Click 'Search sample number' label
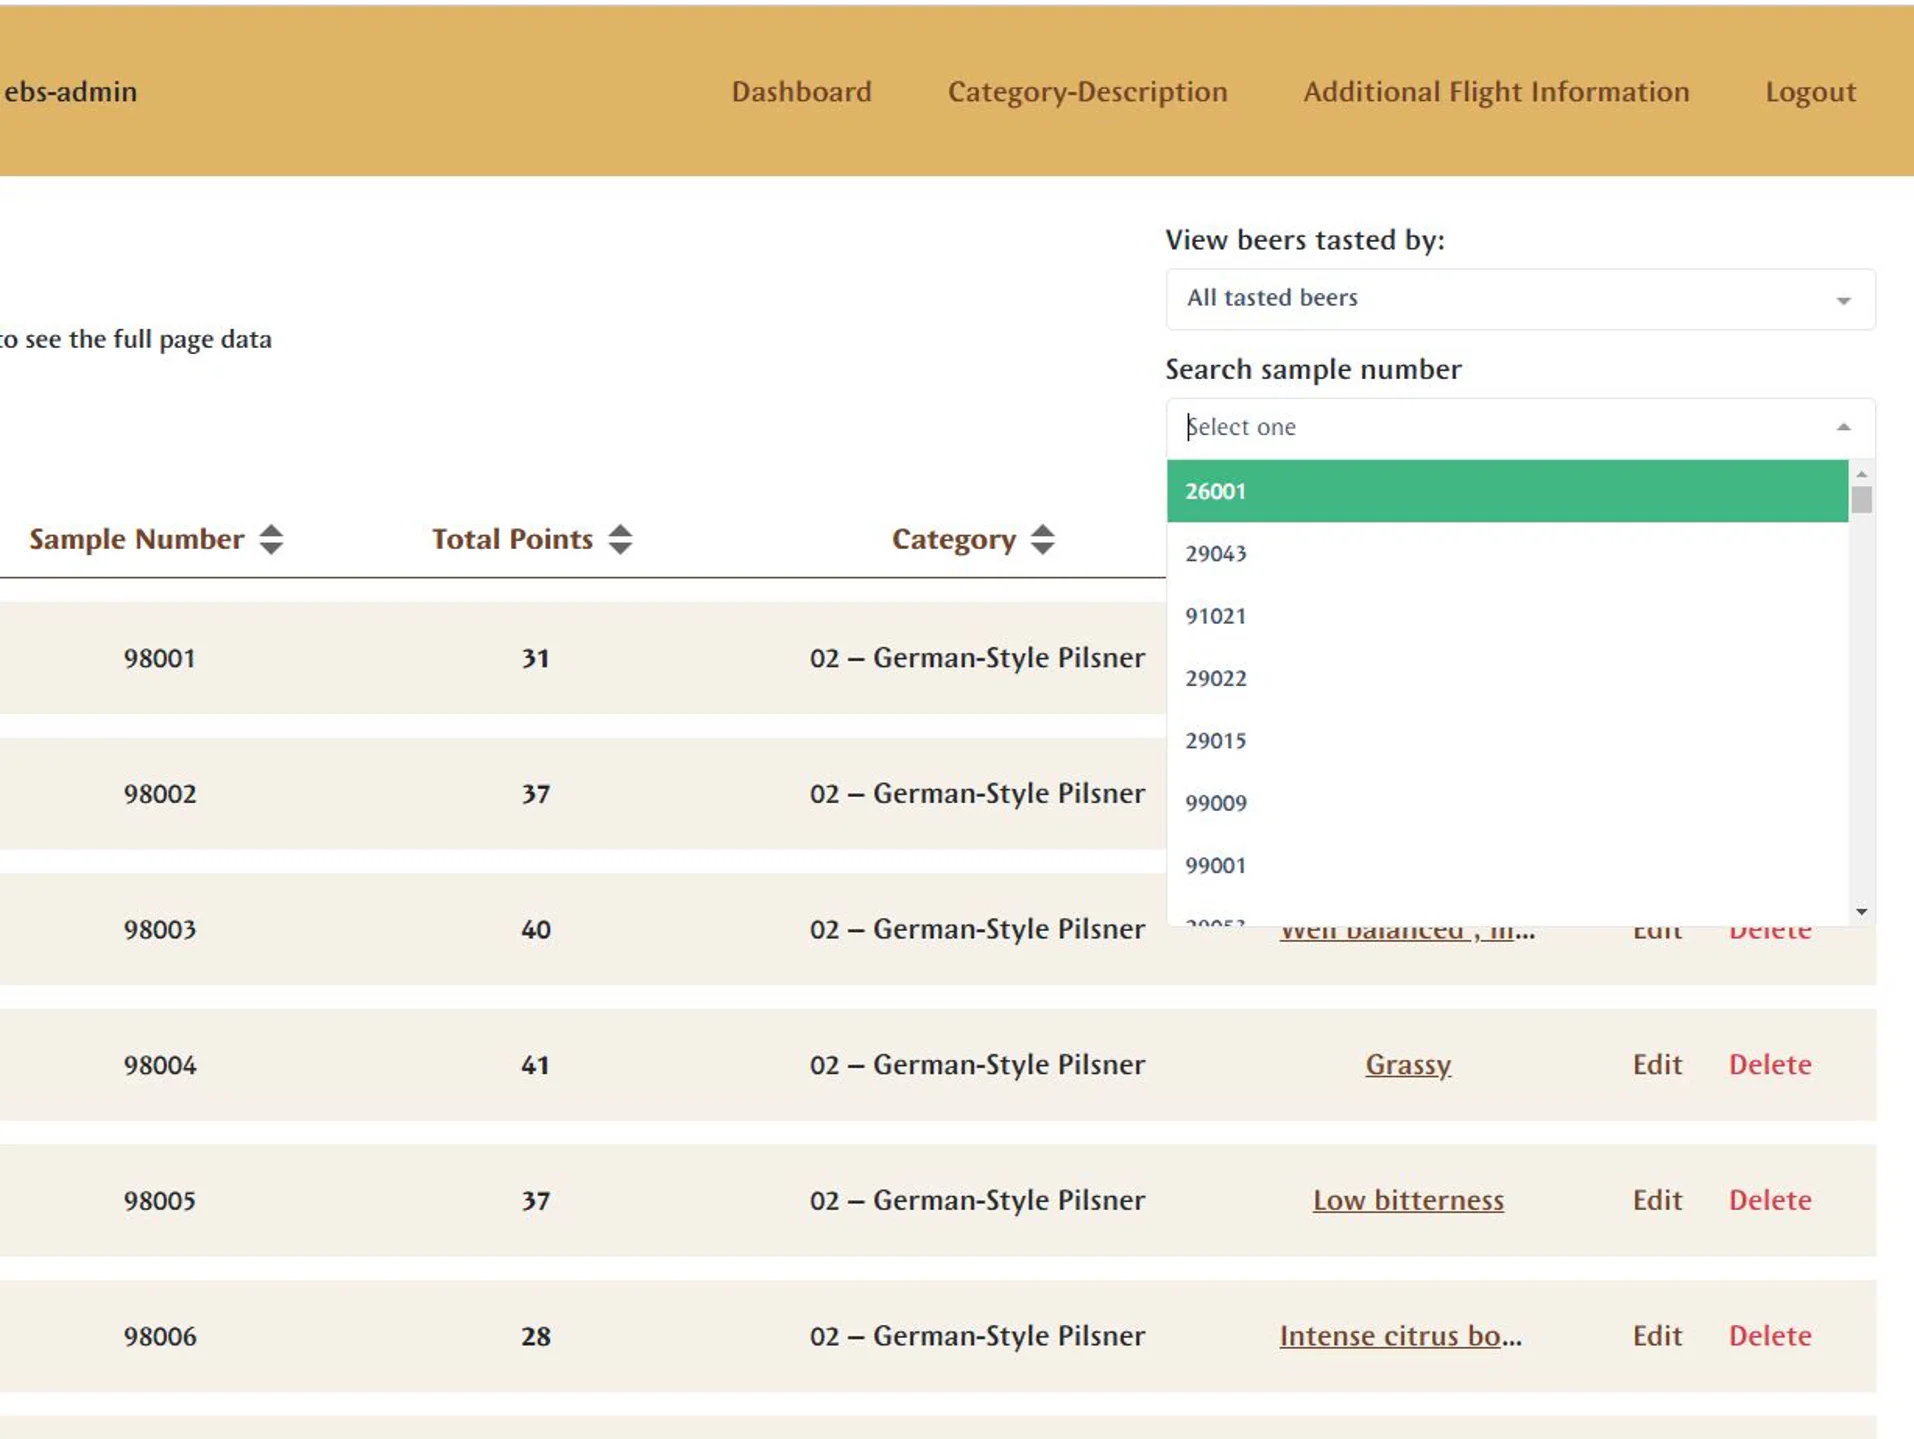 pos(1313,370)
